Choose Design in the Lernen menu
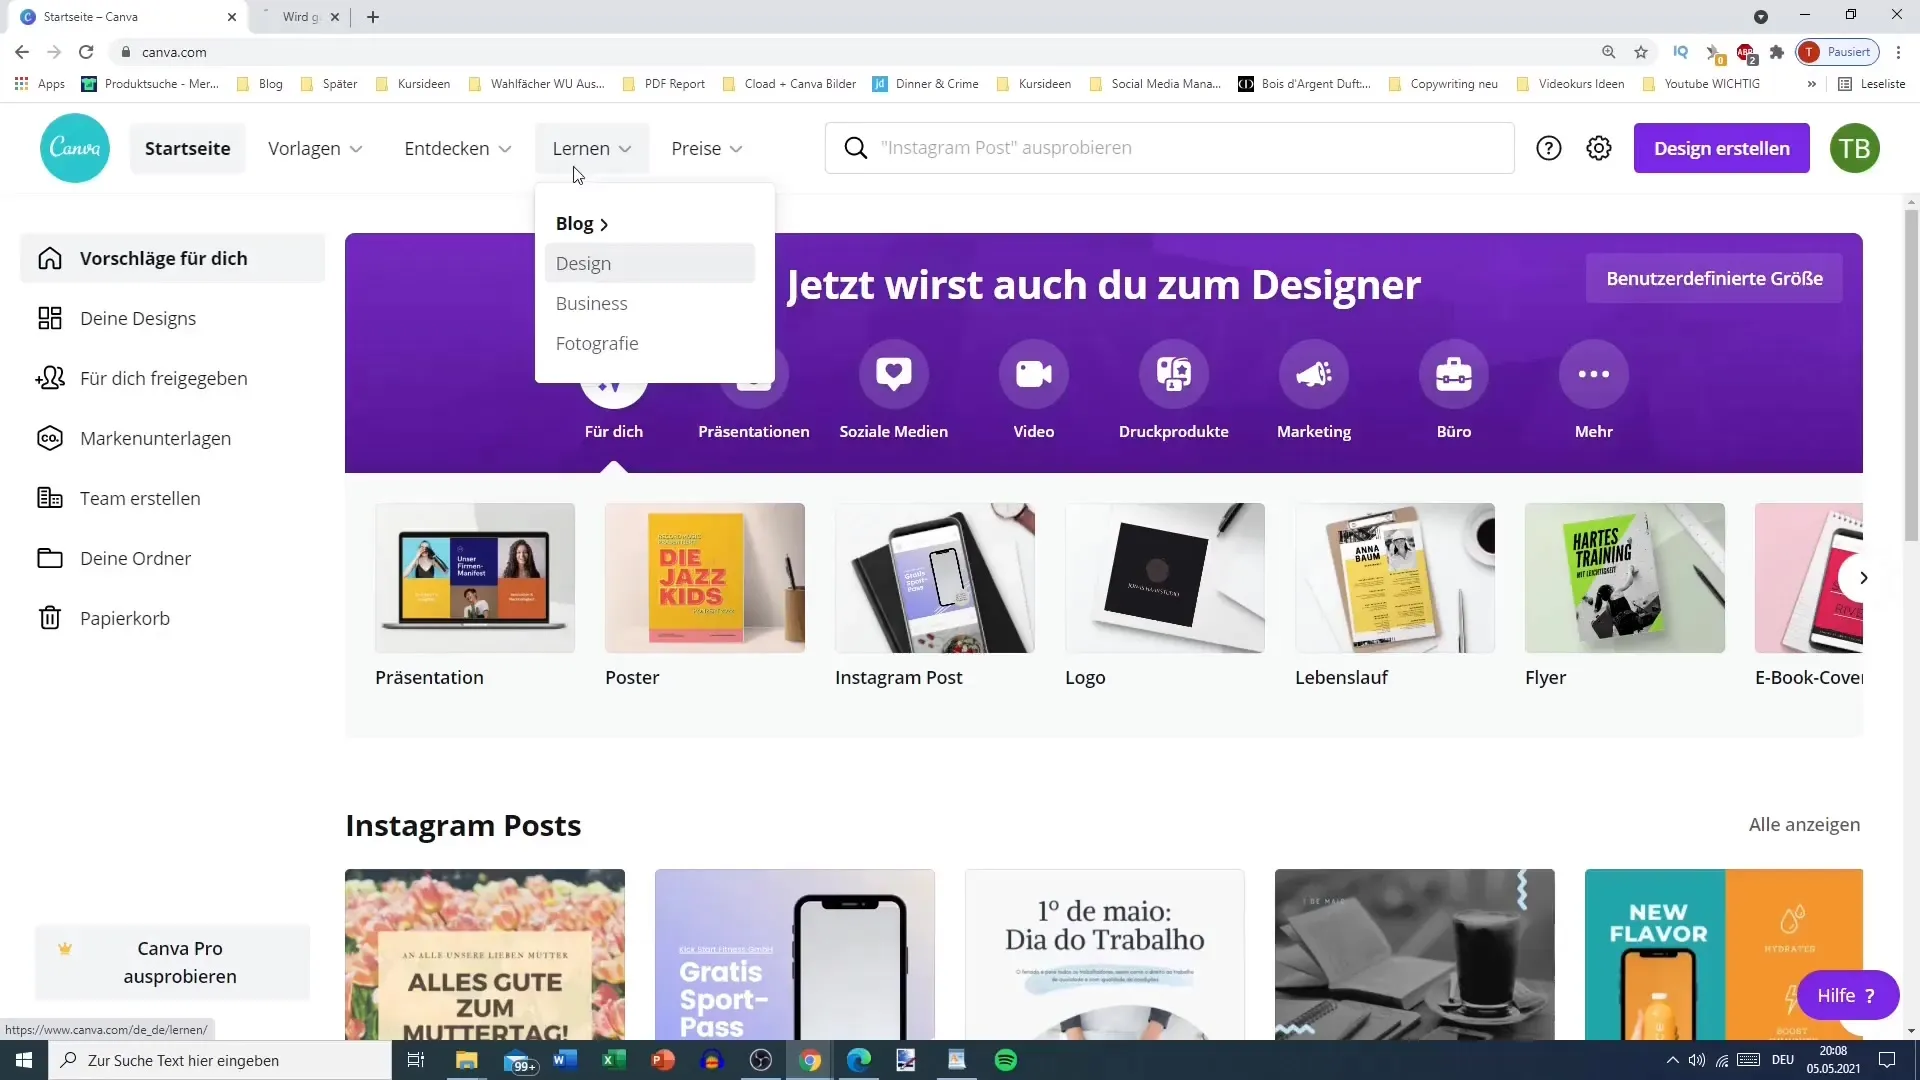 coord(650,263)
